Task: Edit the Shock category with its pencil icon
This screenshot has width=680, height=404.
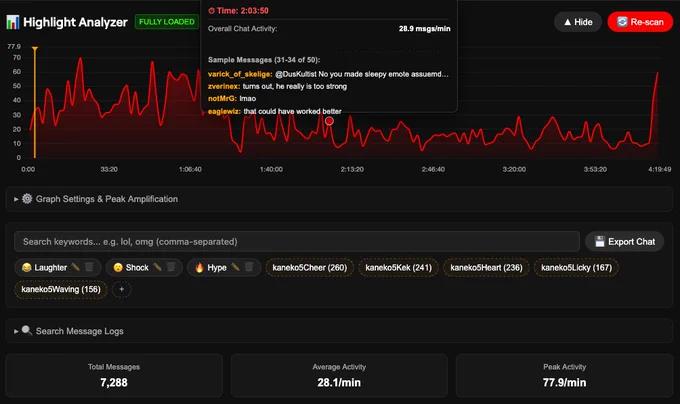Action: 157,267
